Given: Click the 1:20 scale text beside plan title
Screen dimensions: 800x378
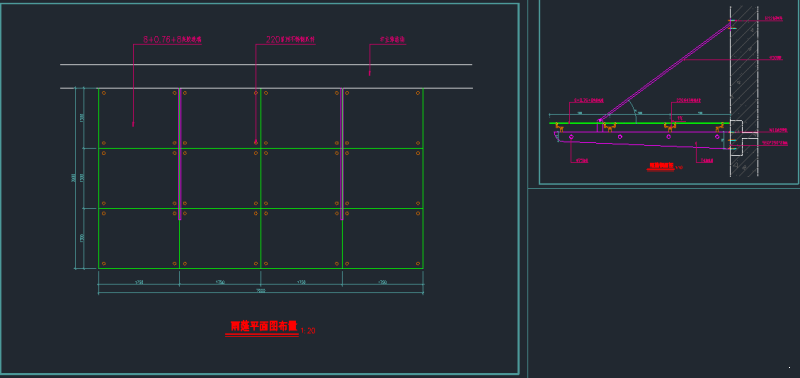Looking at the screenshot, I should pyautogui.click(x=308, y=331).
